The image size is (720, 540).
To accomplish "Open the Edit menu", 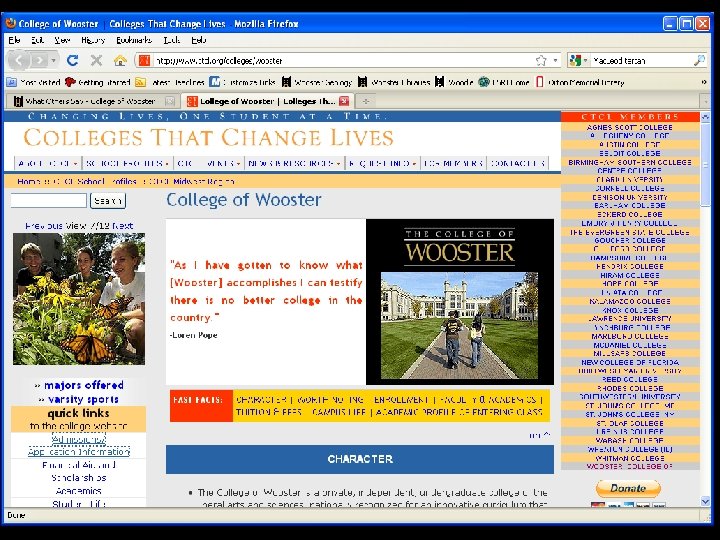I will click(37, 40).
